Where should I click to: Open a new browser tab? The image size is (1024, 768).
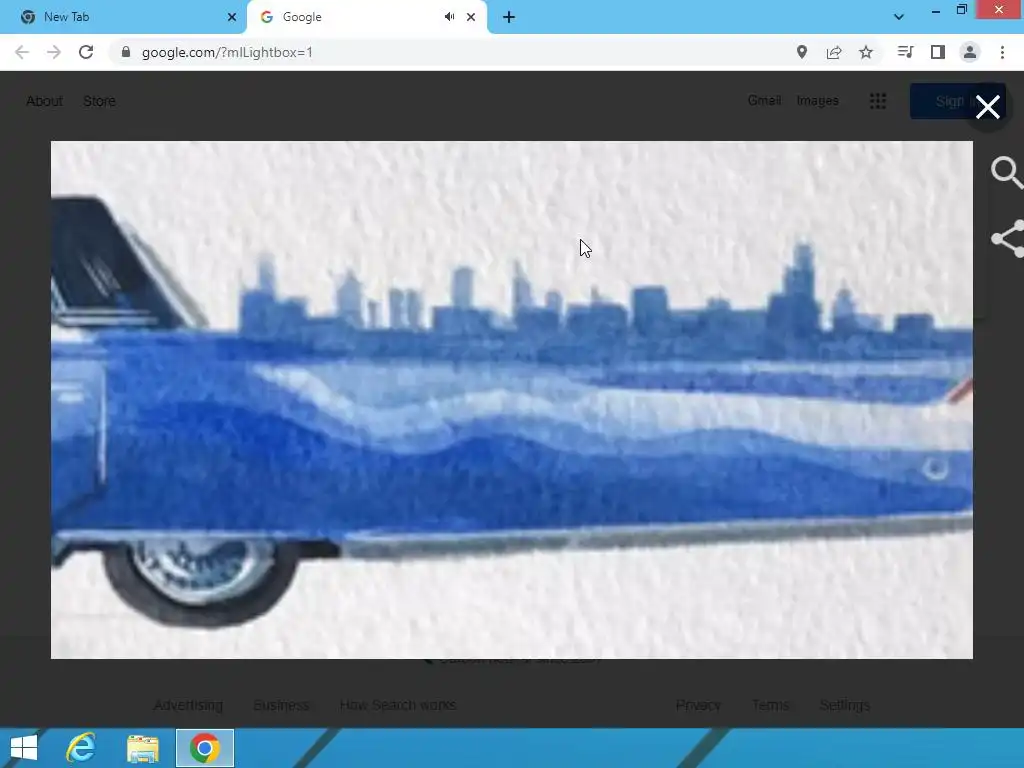[509, 17]
